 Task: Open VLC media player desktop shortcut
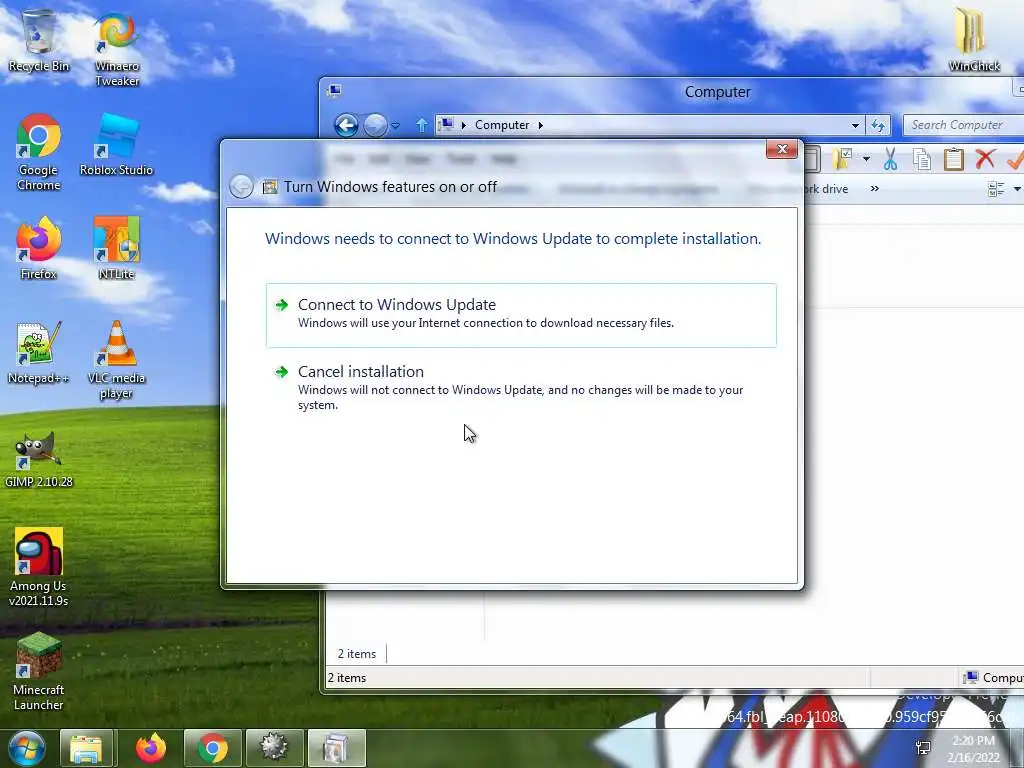[x=116, y=360]
